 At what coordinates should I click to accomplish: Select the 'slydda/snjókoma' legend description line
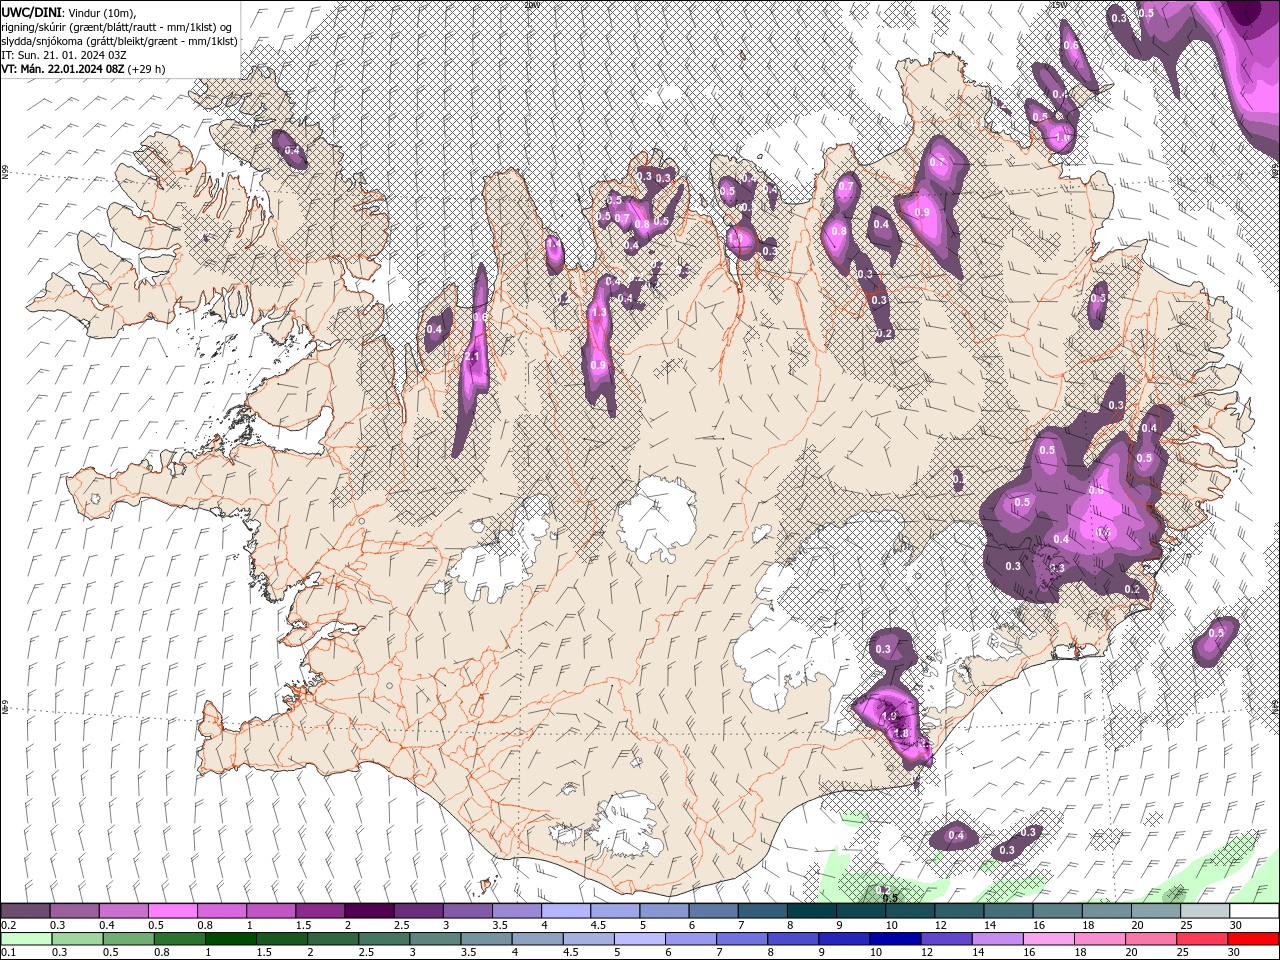[x=119, y=41]
